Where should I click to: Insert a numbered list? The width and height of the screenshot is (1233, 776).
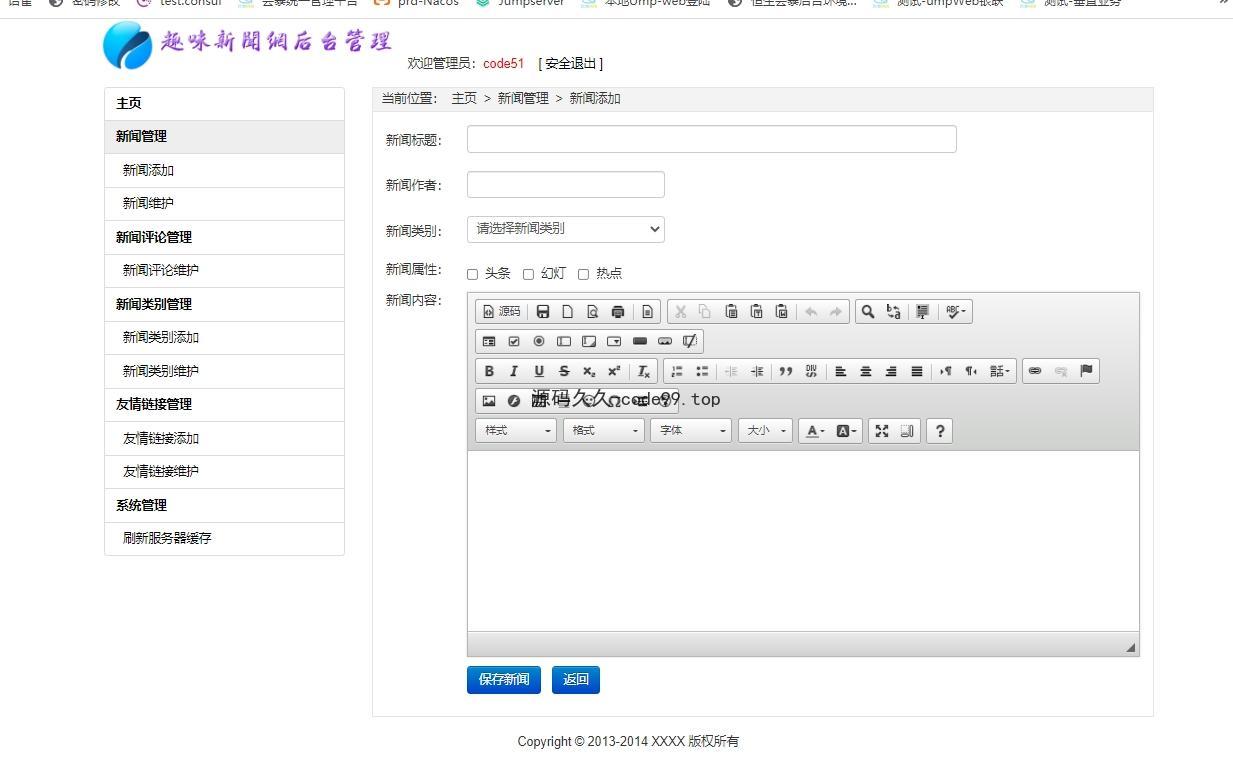tap(677, 372)
